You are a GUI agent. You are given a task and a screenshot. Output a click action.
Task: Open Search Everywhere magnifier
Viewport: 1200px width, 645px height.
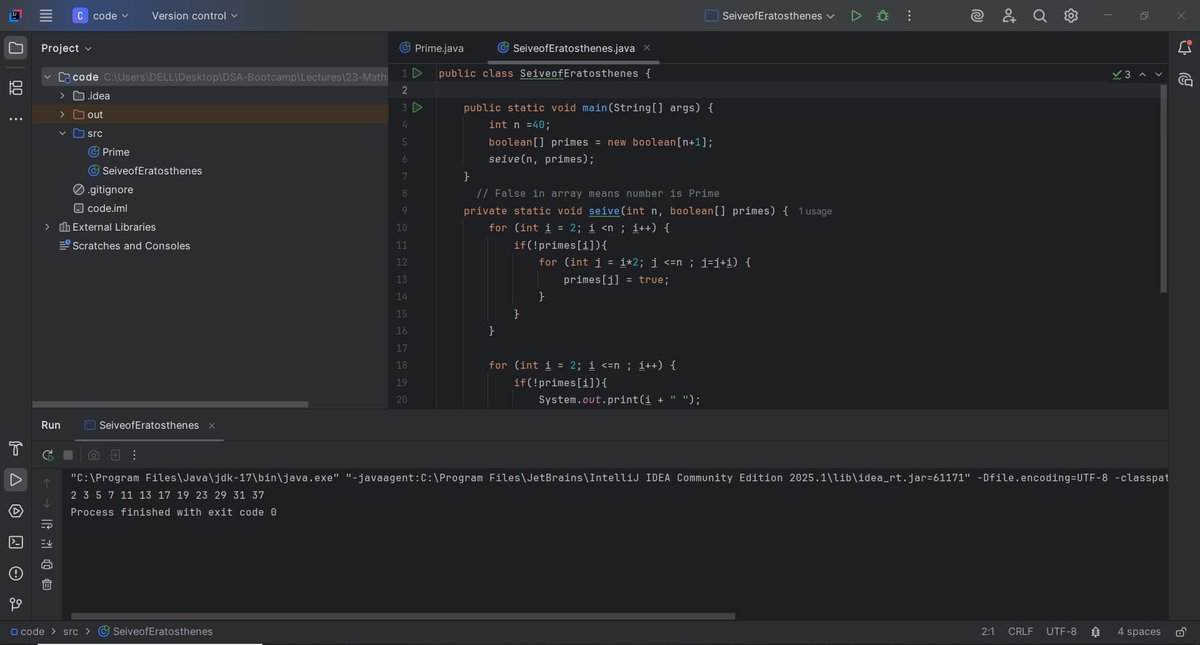point(1040,16)
